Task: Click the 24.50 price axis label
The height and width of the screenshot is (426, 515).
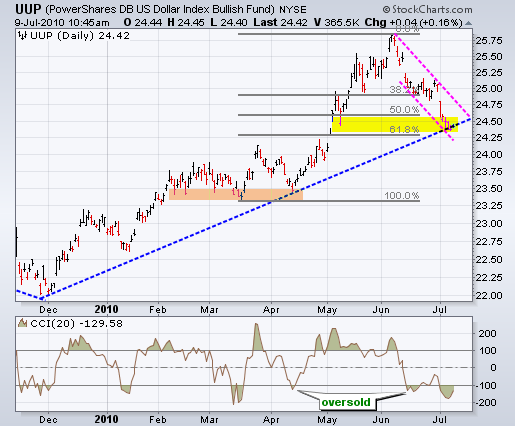Action: click(489, 121)
